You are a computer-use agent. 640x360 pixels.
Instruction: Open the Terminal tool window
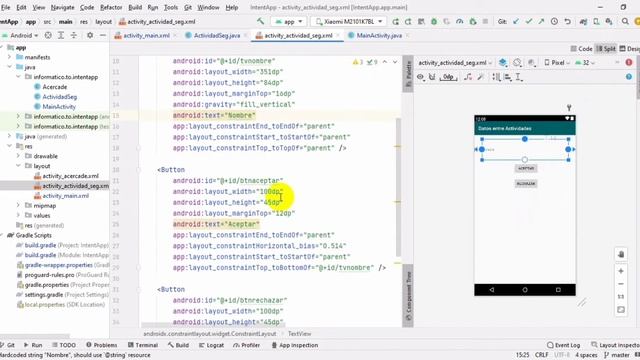(143, 345)
